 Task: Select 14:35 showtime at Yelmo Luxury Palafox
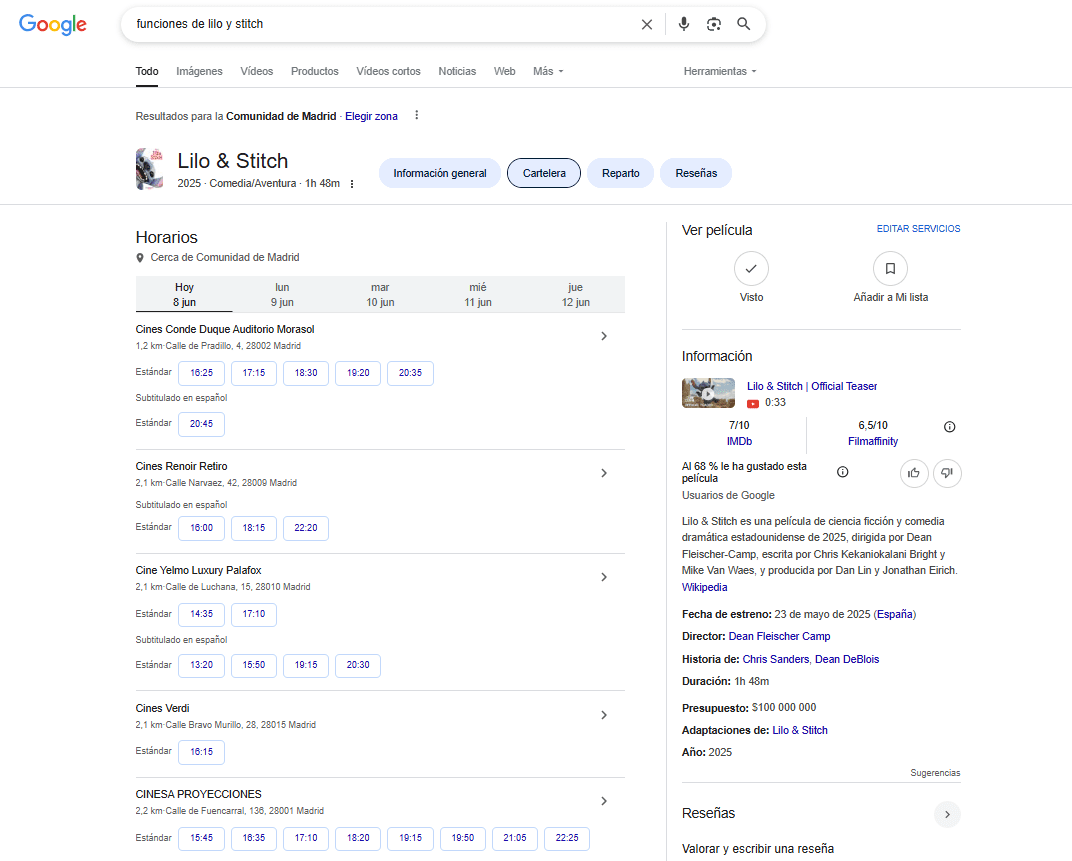(201, 614)
